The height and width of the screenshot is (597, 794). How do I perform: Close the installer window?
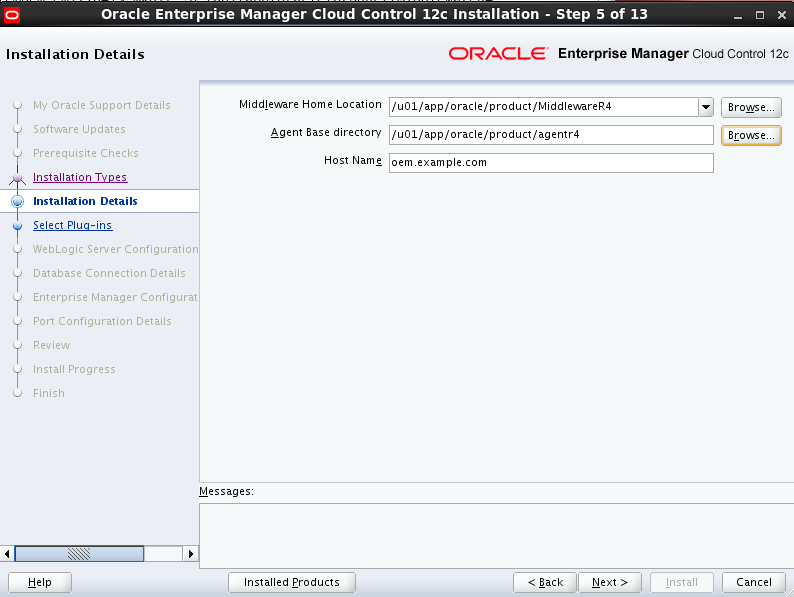(x=782, y=15)
